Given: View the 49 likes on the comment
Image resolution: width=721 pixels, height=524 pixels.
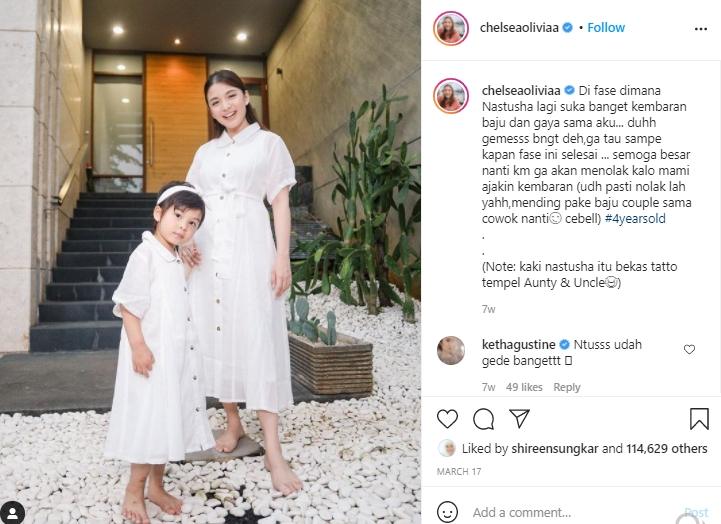Looking at the screenshot, I should [524, 387].
